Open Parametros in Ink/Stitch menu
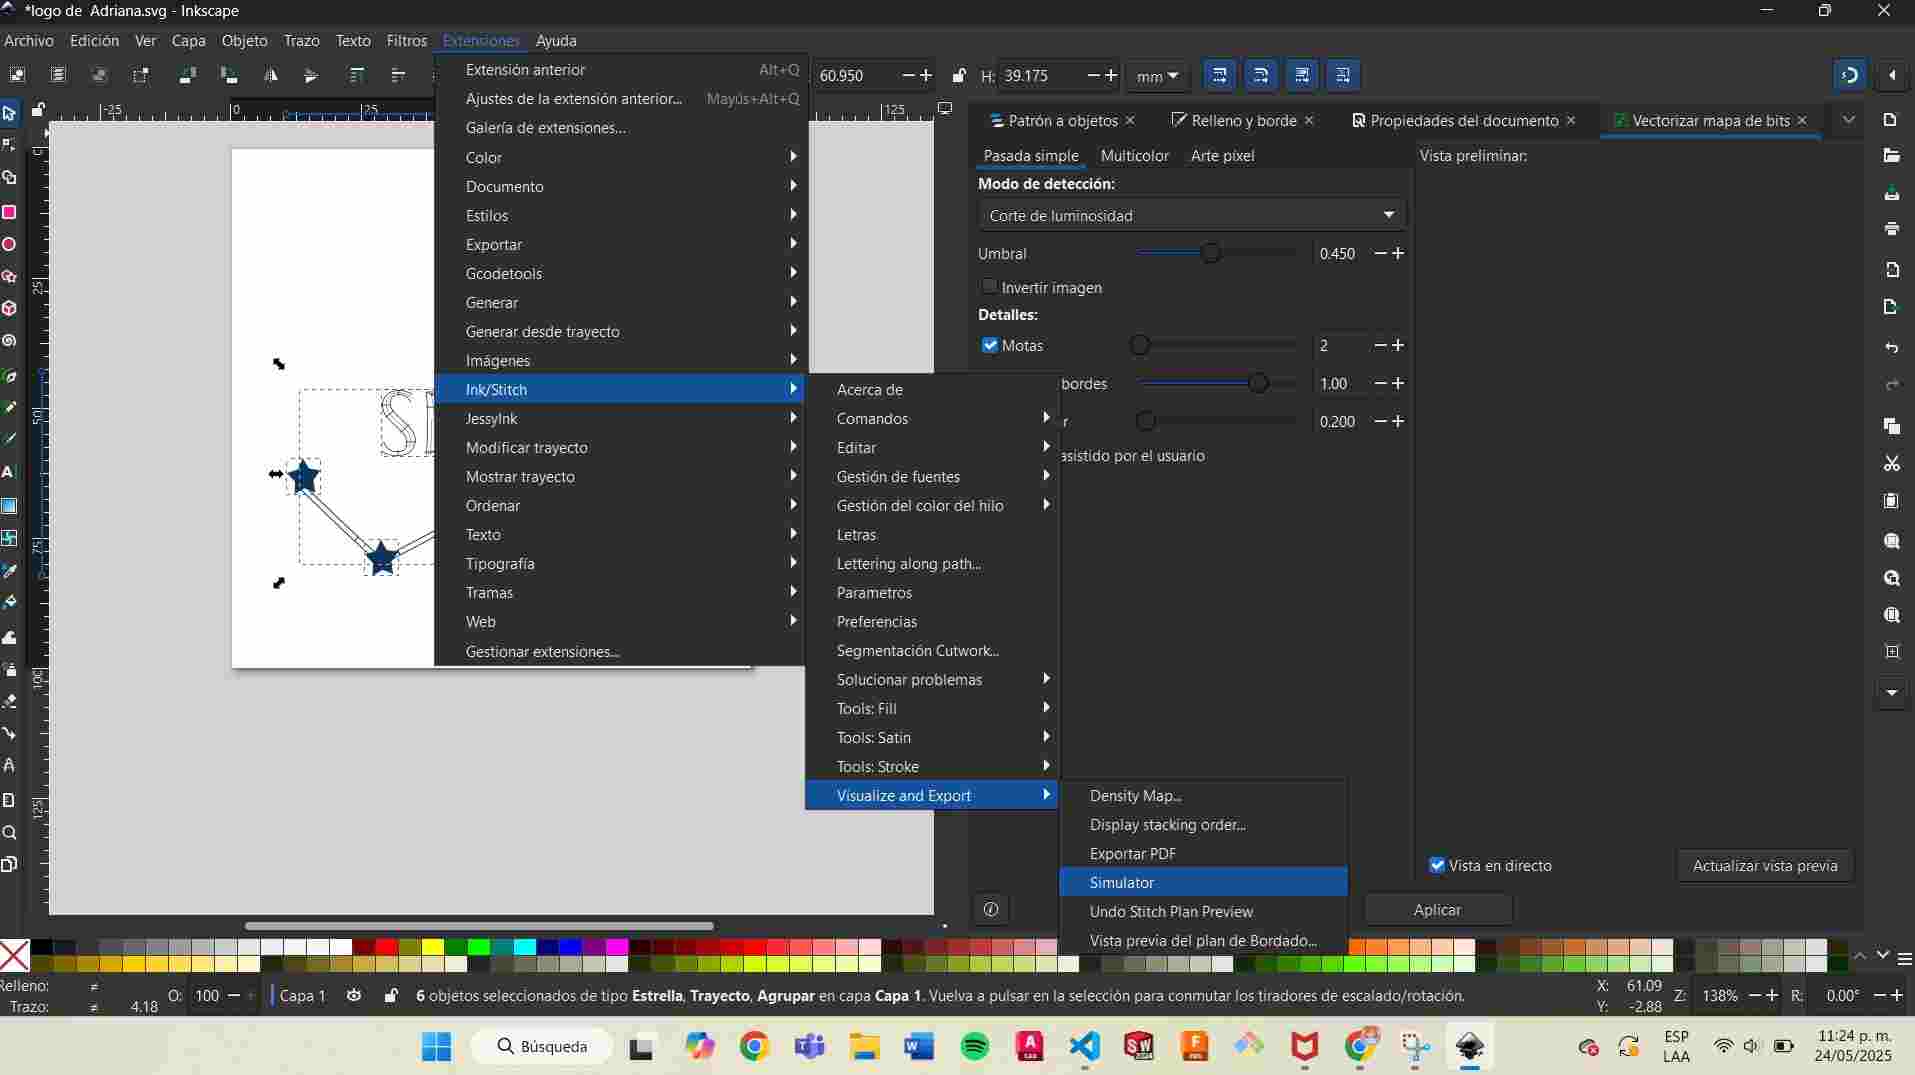 pyautogui.click(x=932, y=592)
